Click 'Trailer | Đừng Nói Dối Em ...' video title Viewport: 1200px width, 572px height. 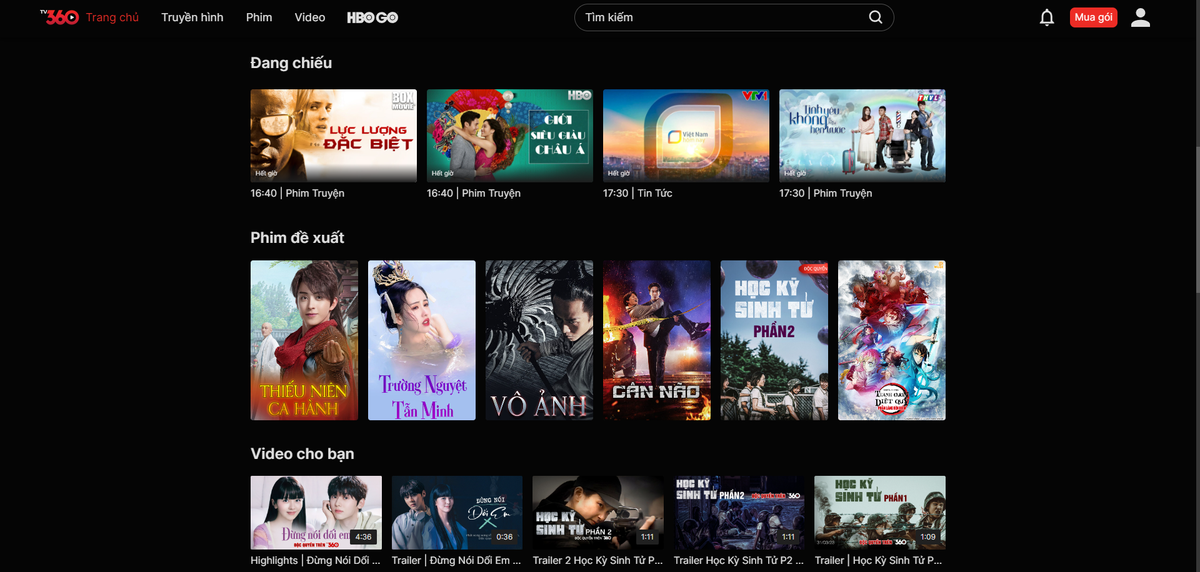456,561
